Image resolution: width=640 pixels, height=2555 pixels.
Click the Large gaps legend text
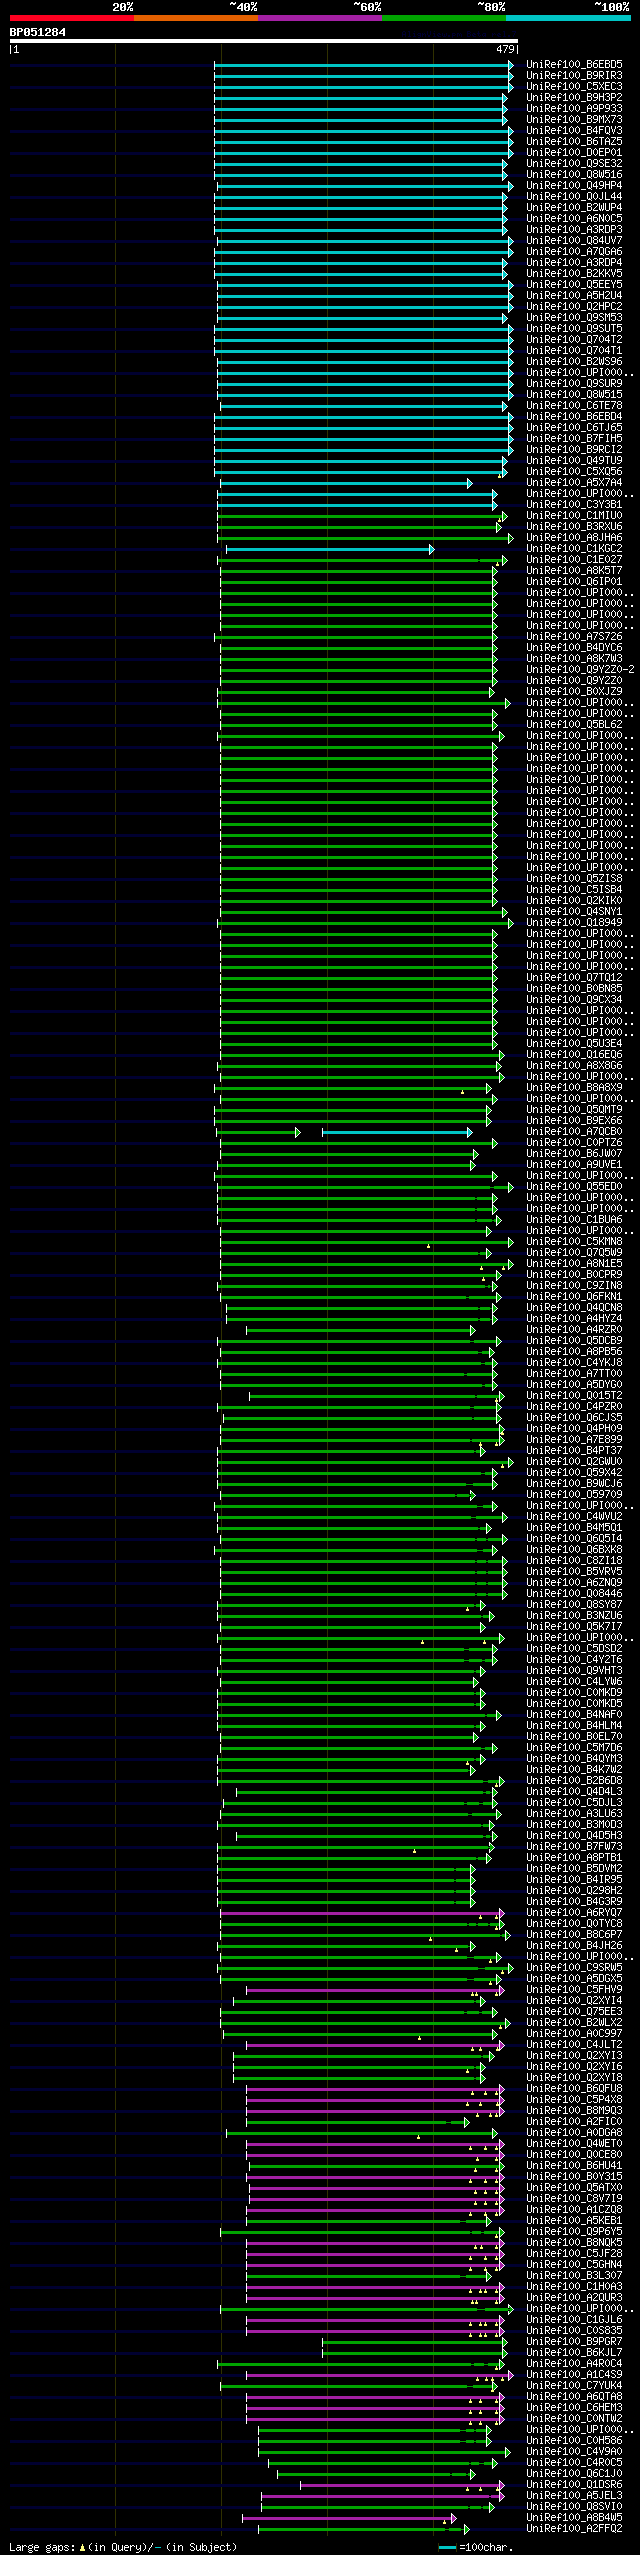[123, 2547]
